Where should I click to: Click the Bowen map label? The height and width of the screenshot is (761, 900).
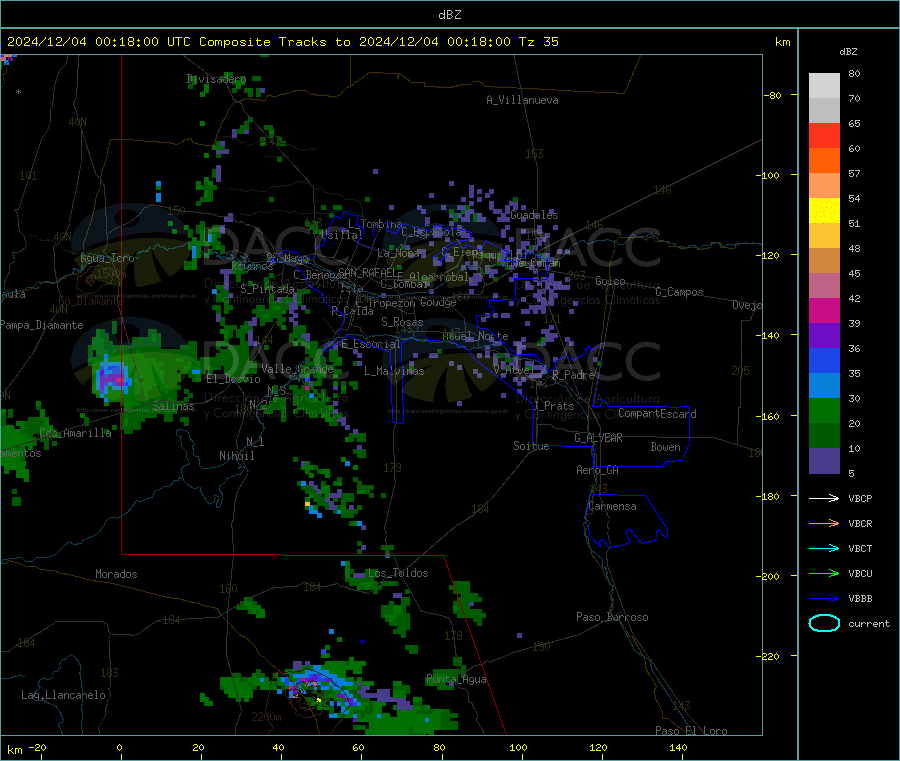pos(665,447)
